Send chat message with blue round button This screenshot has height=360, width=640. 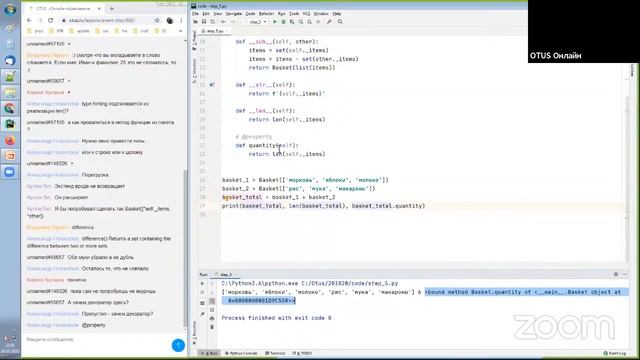[x=178, y=345]
